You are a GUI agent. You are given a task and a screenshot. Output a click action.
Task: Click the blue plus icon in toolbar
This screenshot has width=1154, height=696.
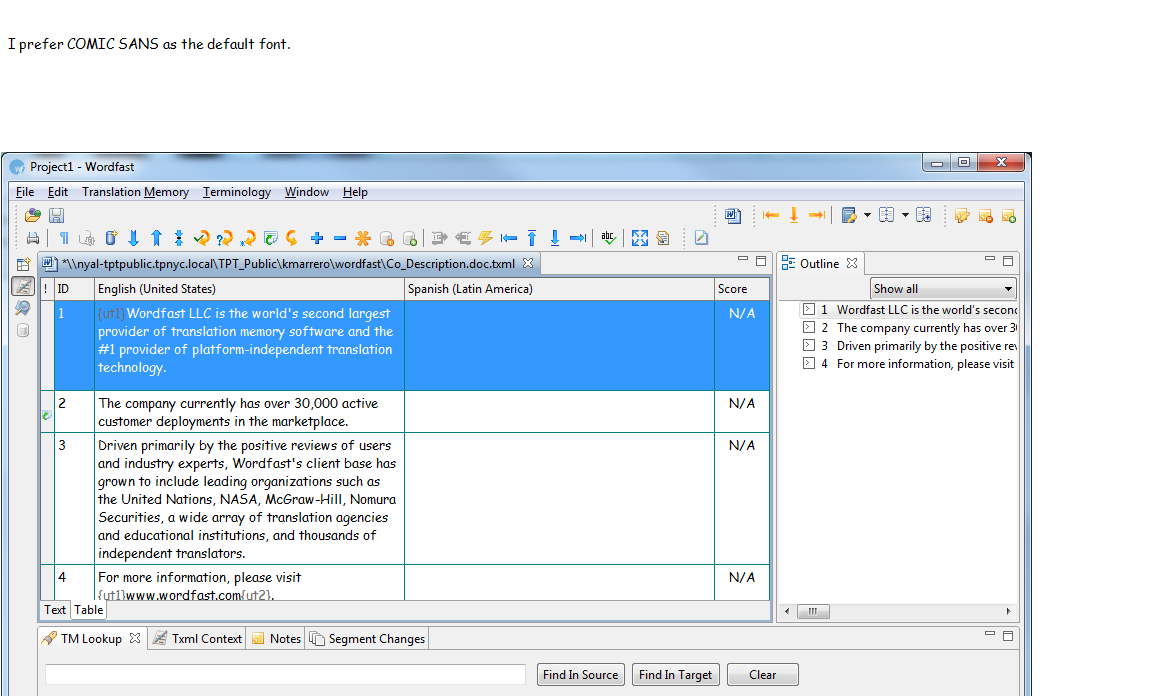317,238
